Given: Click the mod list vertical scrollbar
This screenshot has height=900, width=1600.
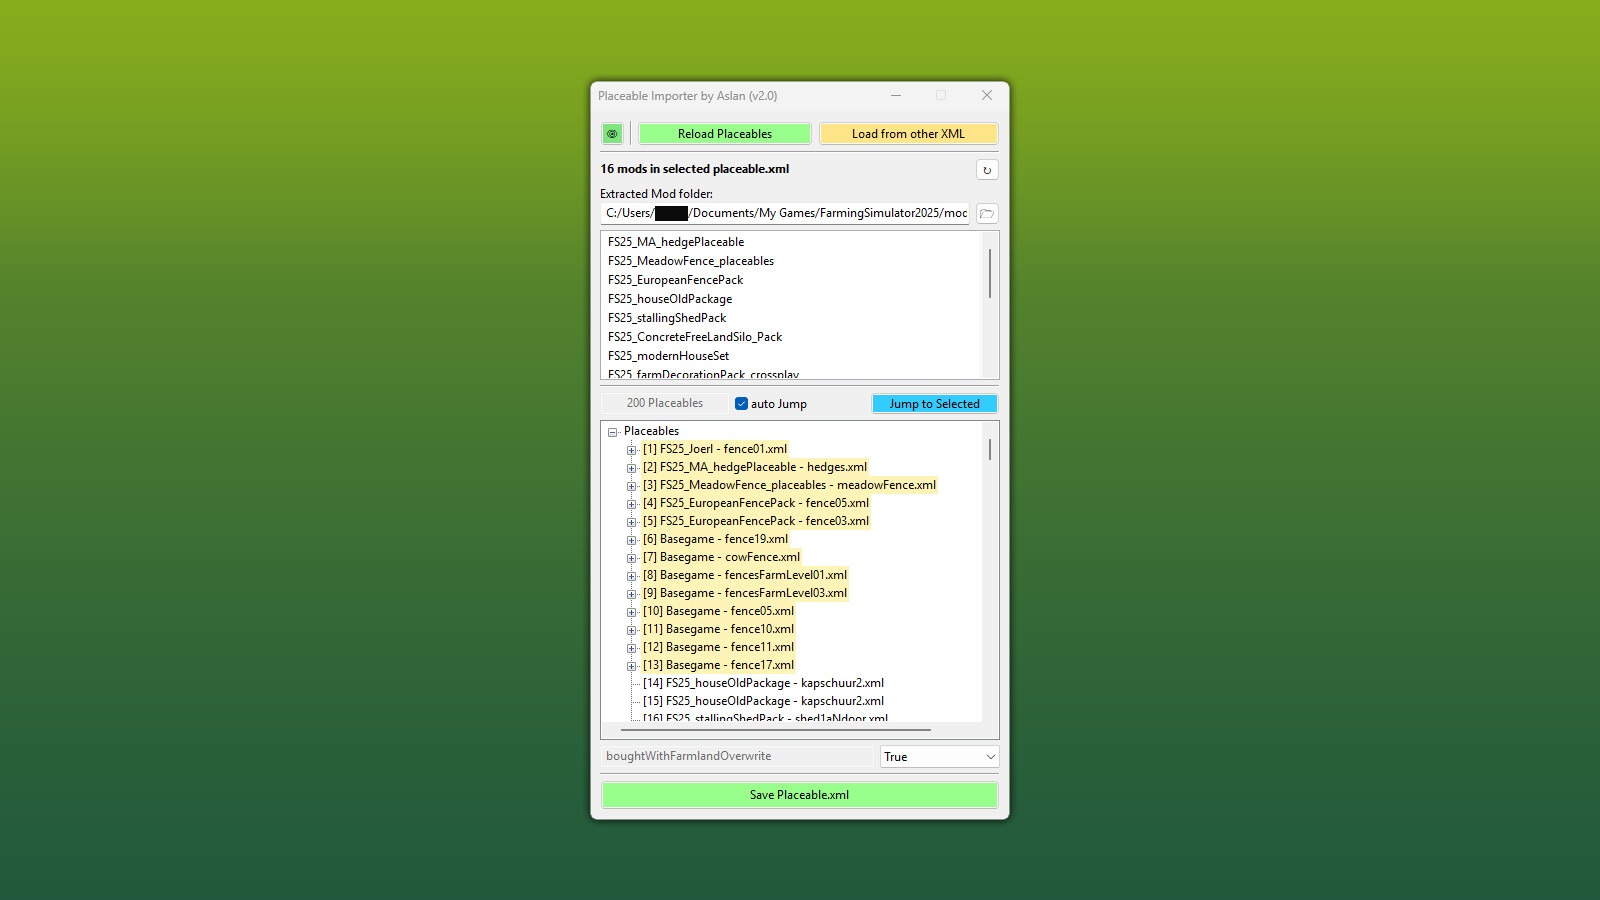Looking at the screenshot, I should tap(990, 274).
